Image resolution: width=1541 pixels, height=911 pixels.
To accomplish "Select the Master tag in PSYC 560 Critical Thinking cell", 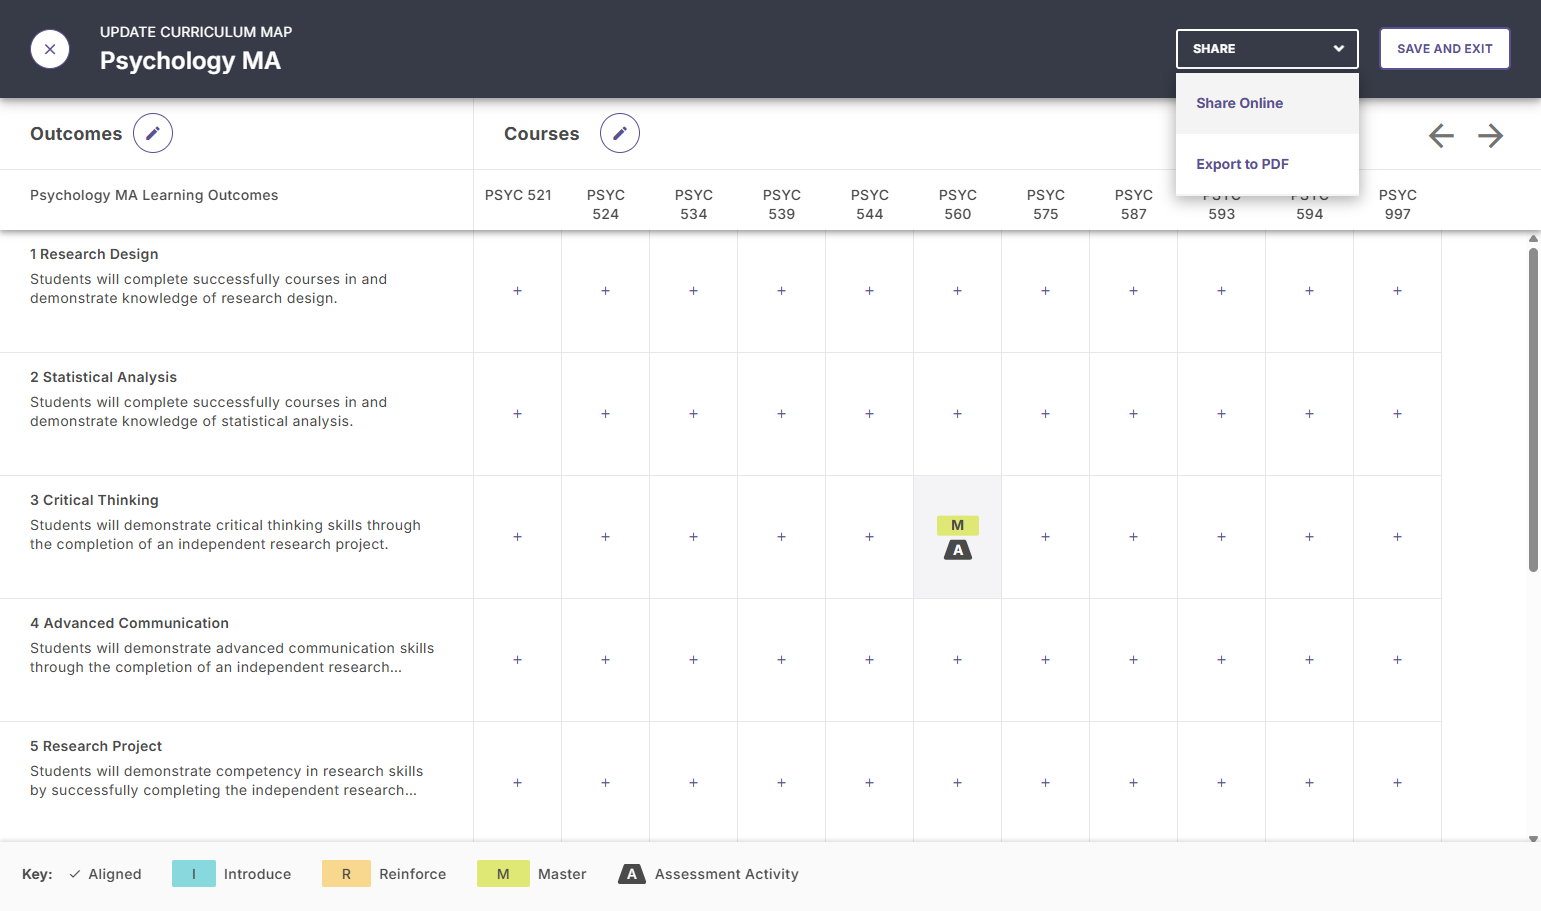I will click(x=957, y=525).
